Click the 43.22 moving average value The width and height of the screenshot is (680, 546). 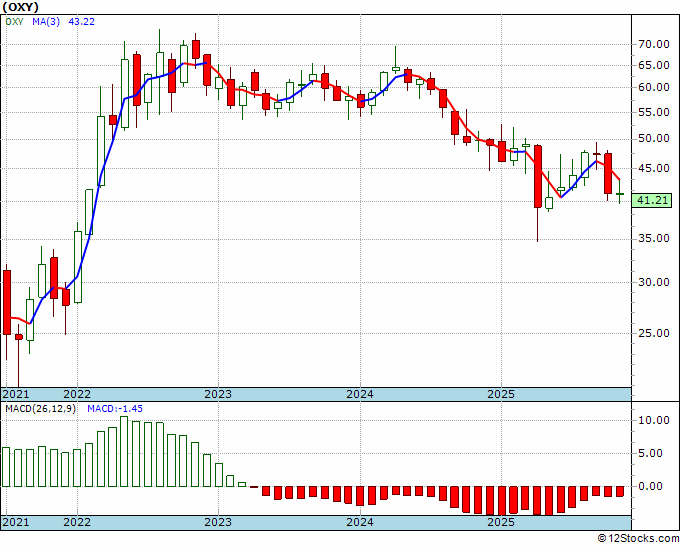tap(82, 21)
